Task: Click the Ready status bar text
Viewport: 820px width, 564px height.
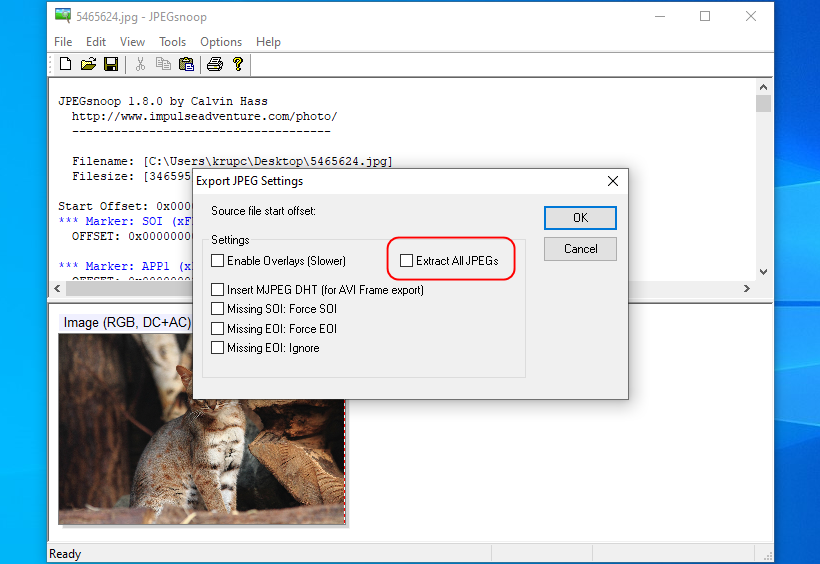Action: (x=65, y=554)
